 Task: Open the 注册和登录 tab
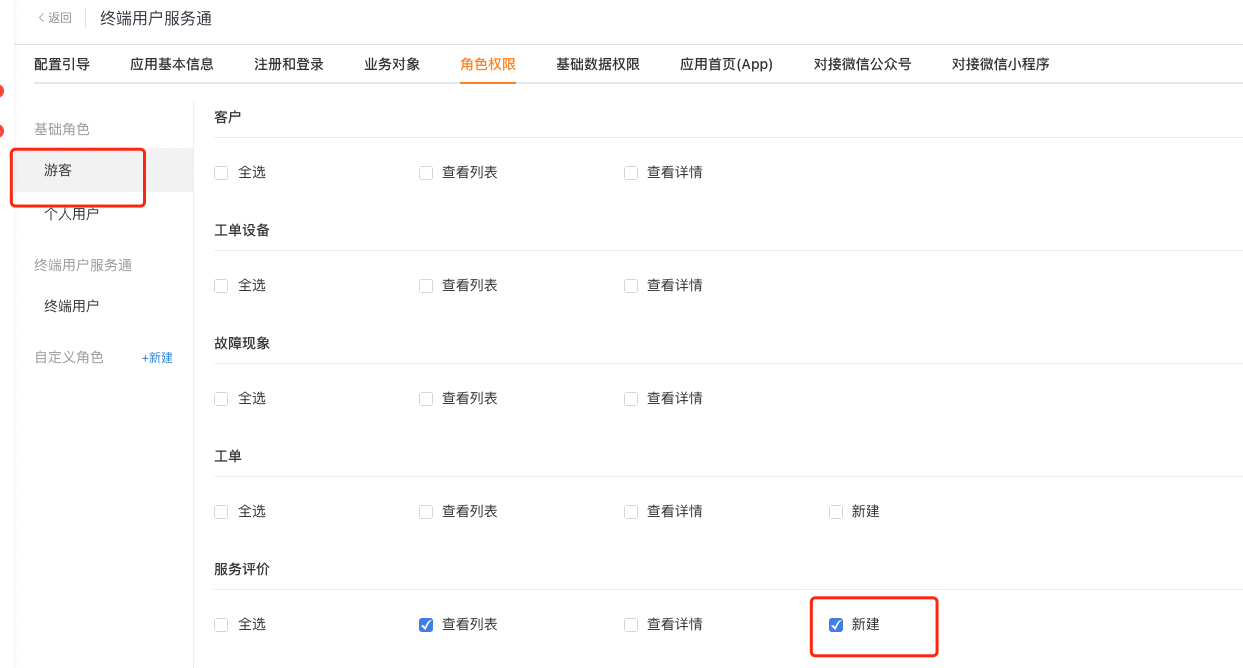pyautogui.click(x=289, y=64)
